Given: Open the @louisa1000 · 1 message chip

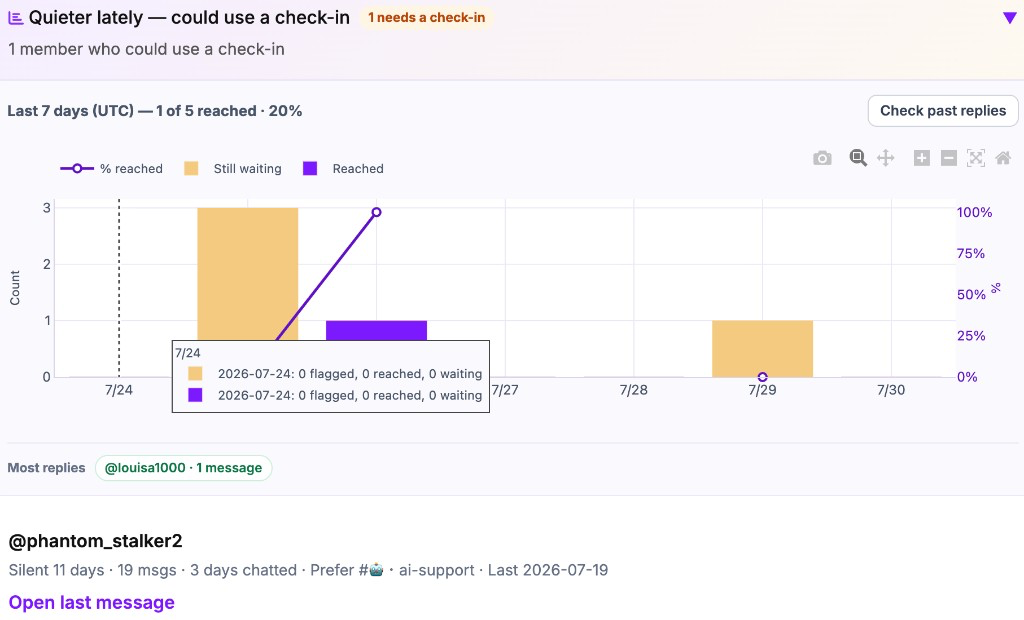Looking at the screenshot, I should coord(184,468).
